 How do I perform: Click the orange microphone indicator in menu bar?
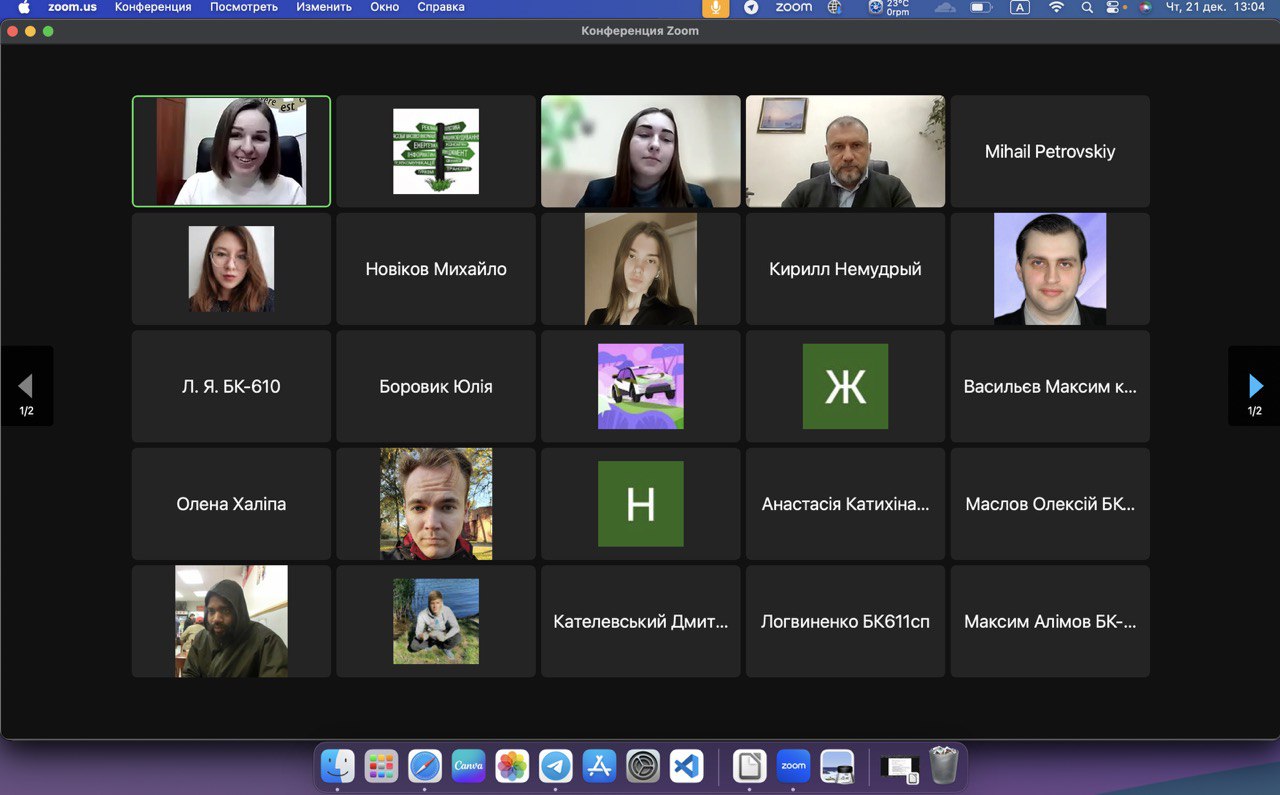pos(715,7)
